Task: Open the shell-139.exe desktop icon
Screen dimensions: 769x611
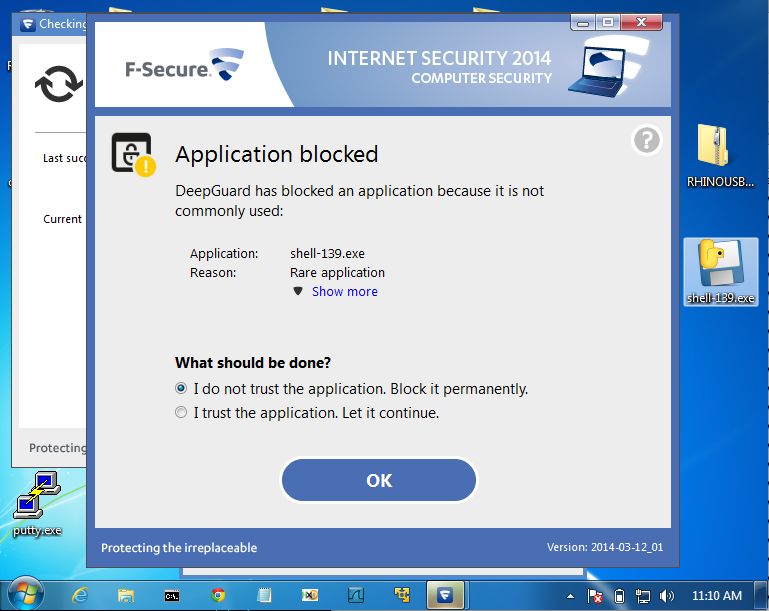Action: click(720, 270)
